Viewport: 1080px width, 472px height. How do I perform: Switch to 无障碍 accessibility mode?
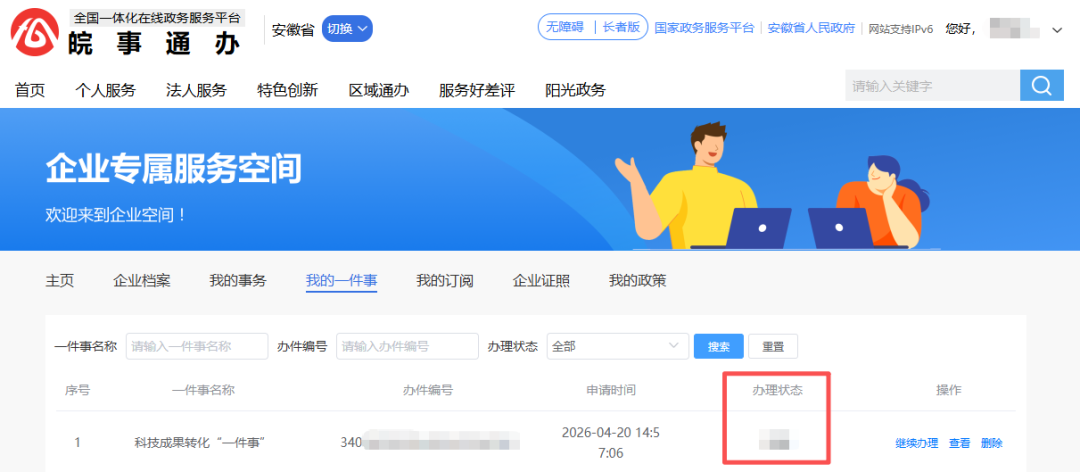point(565,28)
